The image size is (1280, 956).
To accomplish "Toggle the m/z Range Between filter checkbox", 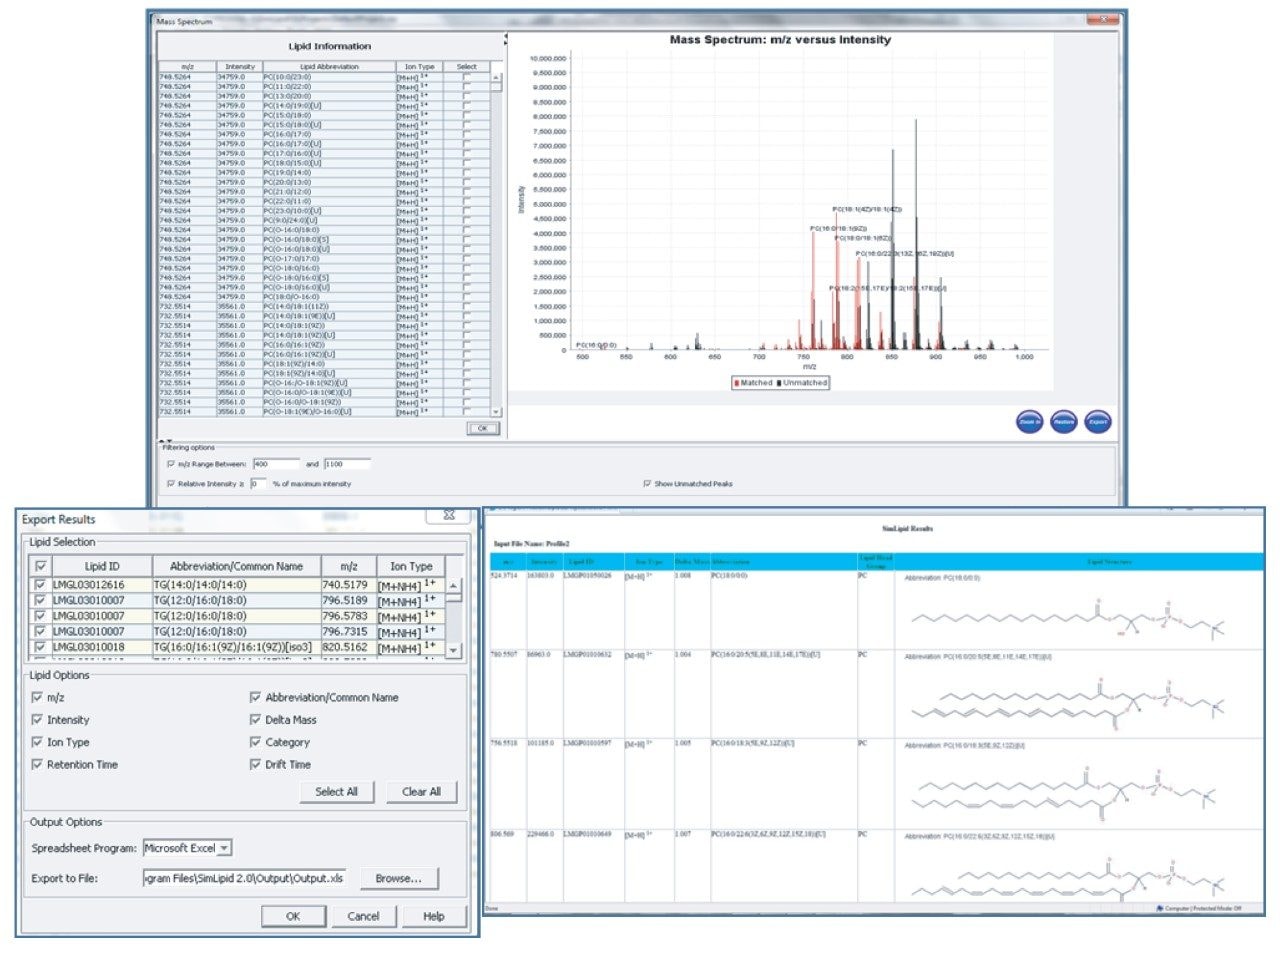I will click(x=171, y=464).
